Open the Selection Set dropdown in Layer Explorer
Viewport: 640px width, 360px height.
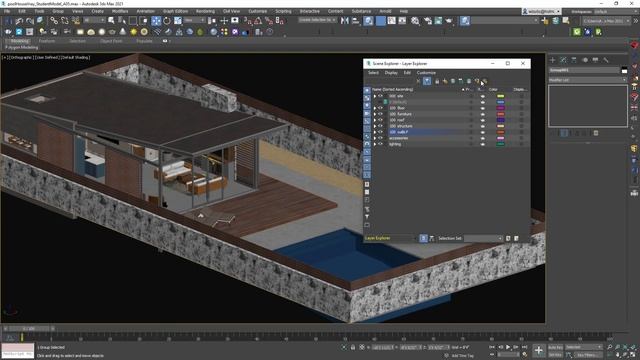[x=483, y=238]
